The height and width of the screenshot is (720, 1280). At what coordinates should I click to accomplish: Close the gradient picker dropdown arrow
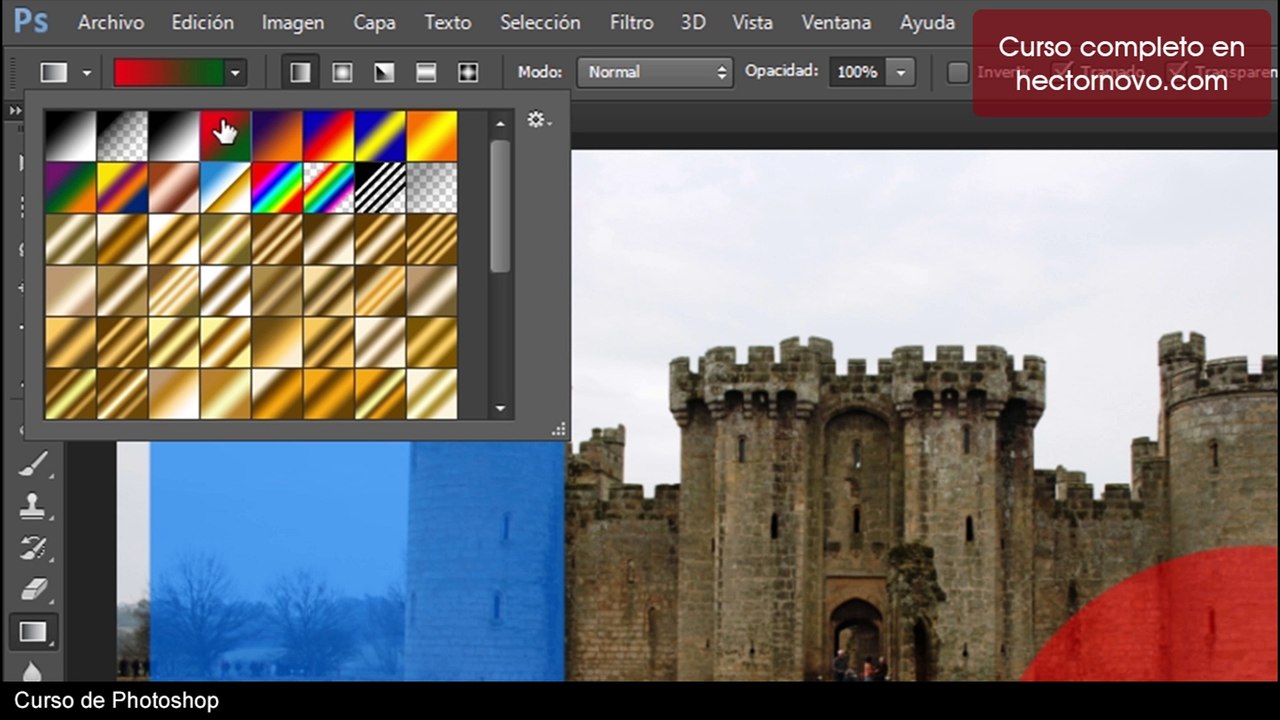coord(236,72)
